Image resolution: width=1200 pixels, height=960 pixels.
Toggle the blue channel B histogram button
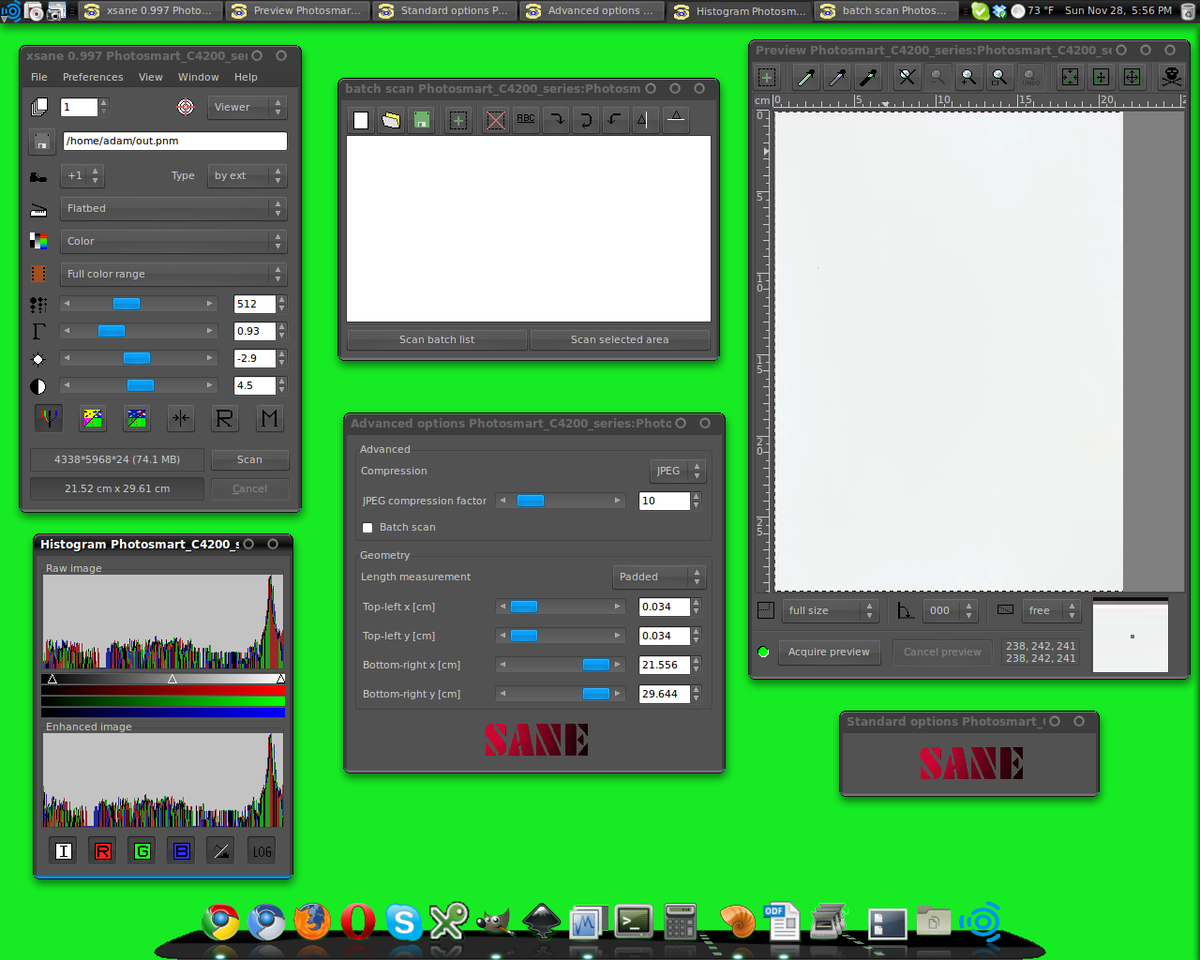pos(181,851)
